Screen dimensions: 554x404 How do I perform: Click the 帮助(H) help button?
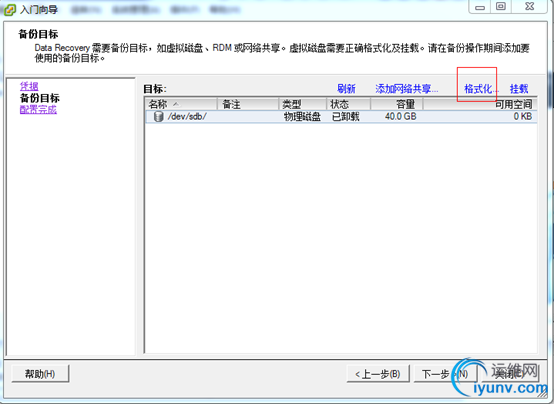click(40, 374)
